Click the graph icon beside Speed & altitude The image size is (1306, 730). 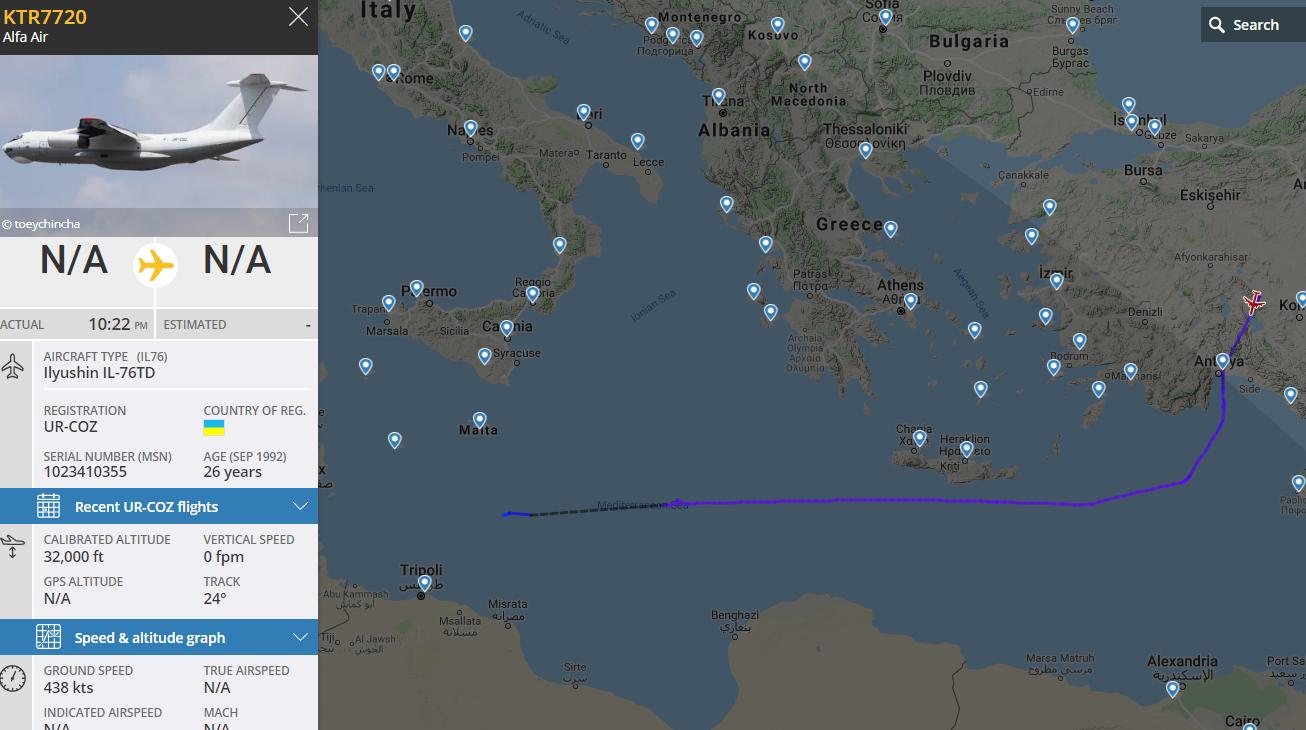click(48, 638)
